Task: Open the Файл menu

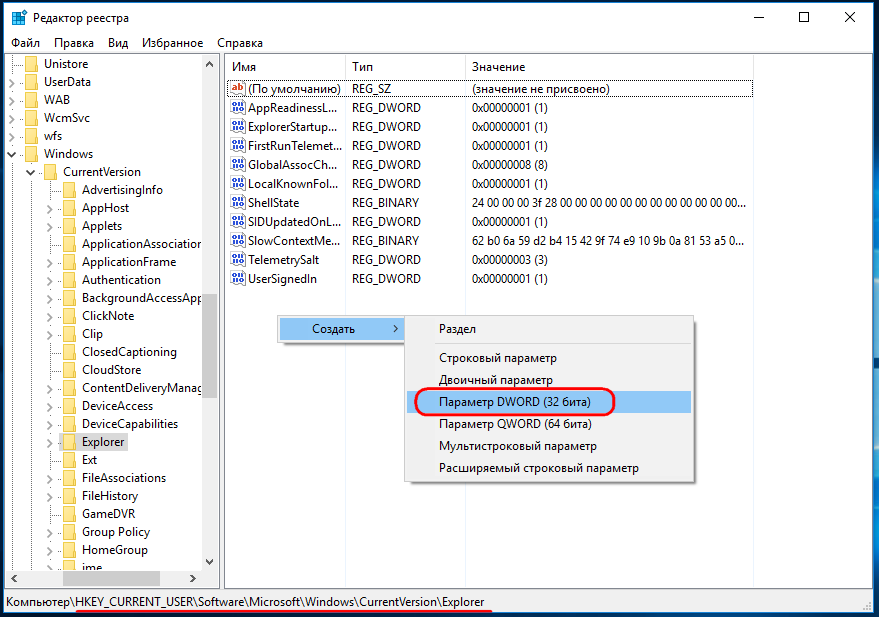Action: (25, 43)
